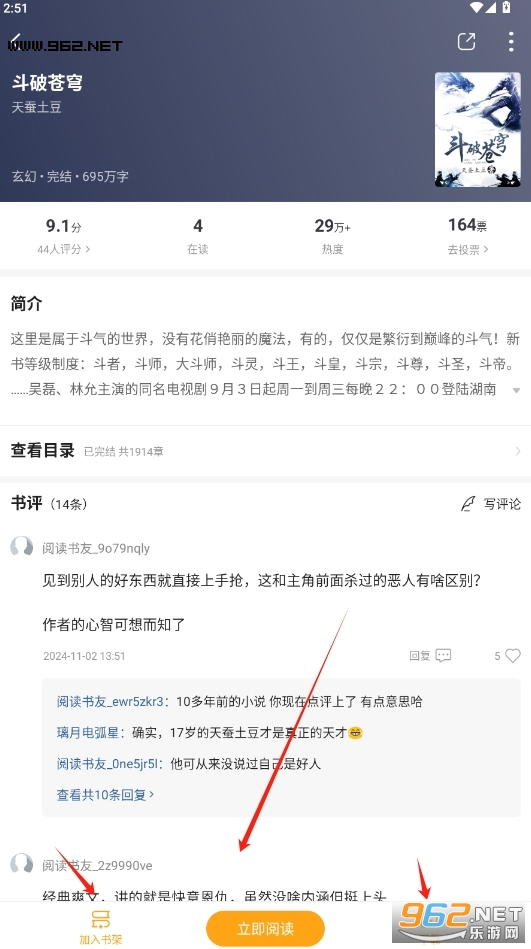Tap the add to bookshelf icon
The width and height of the screenshot is (531, 949).
click(101, 921)
